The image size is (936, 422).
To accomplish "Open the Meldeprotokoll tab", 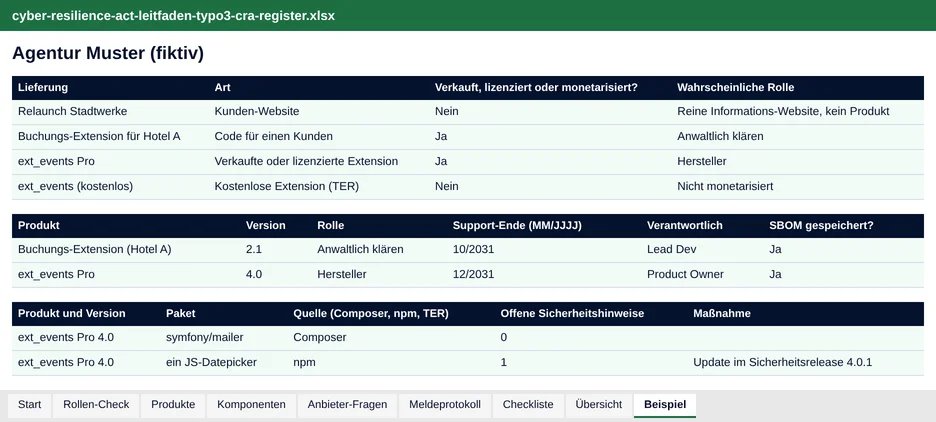I will [x=445, y=405].
